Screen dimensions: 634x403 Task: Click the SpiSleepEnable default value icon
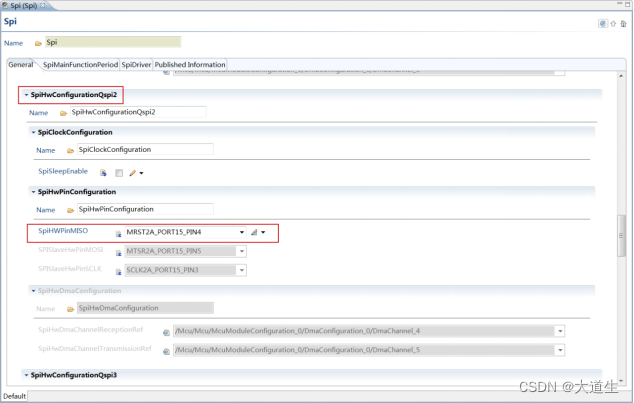tap(104, 173)
